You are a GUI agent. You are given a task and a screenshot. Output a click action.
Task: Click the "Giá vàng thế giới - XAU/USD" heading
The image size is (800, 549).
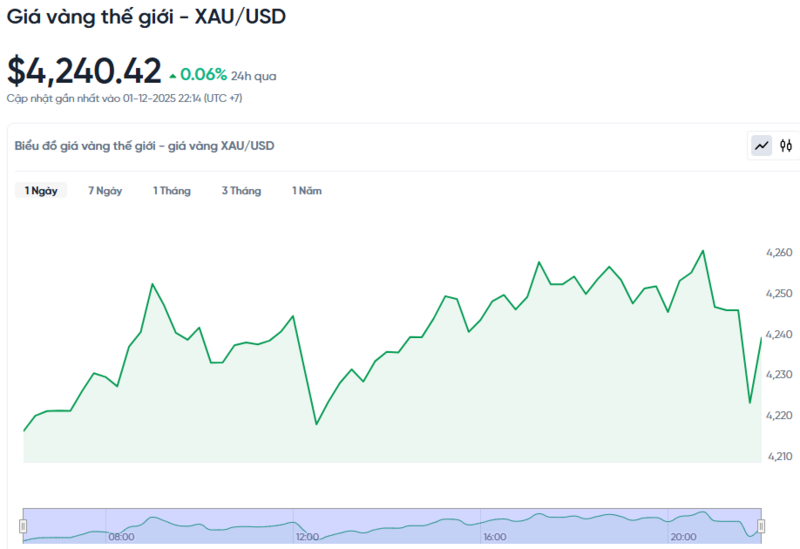click(147, 17)
